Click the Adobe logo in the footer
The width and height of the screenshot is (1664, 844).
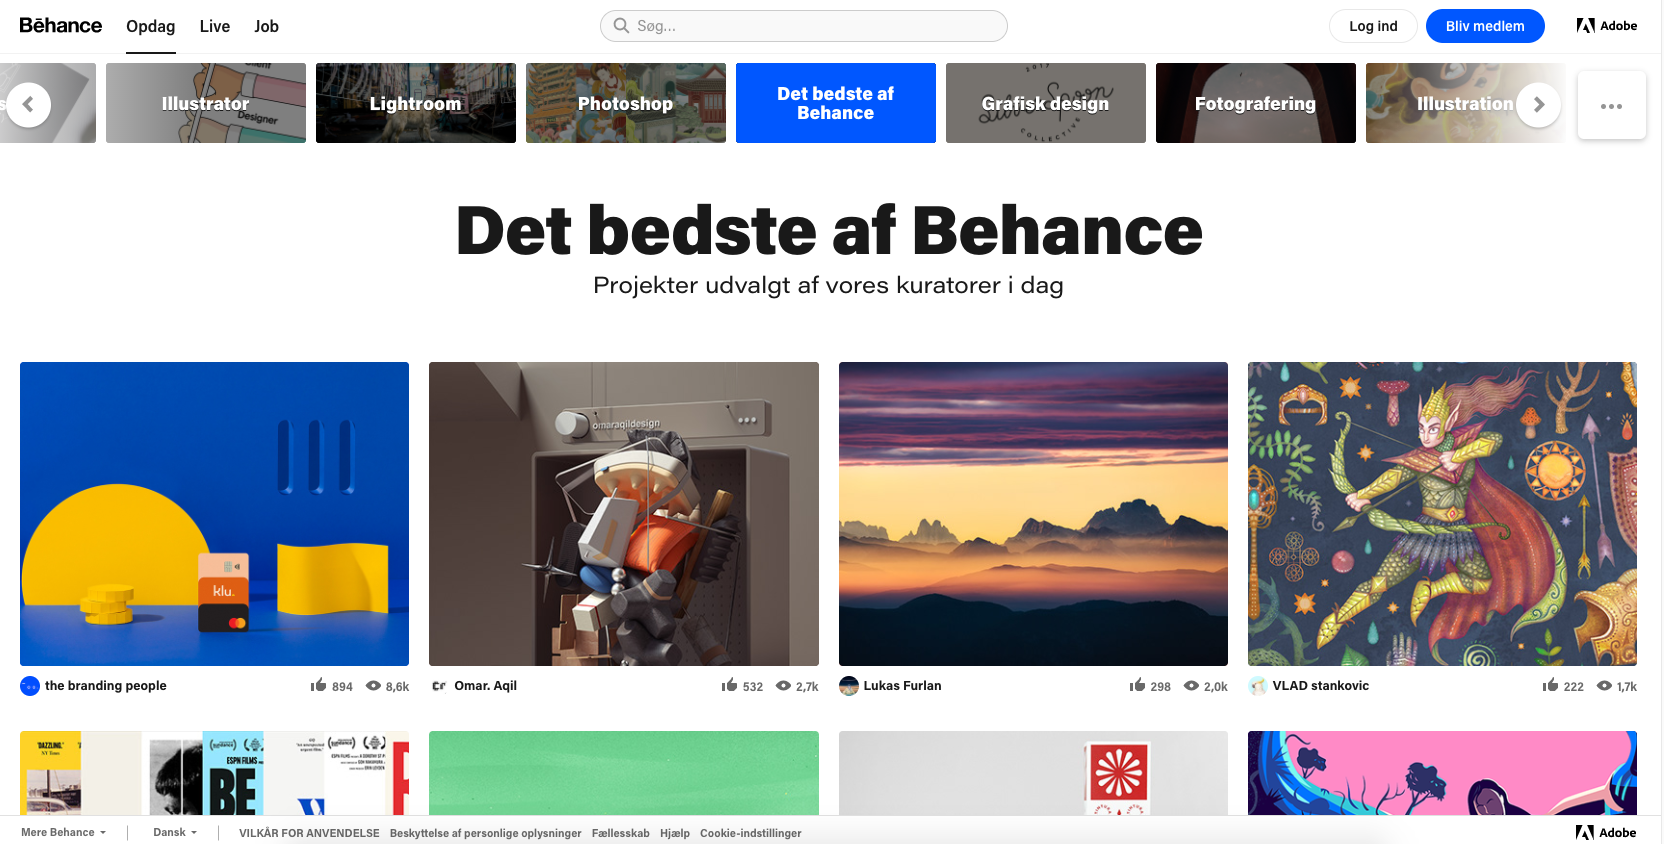point(1606,832)
